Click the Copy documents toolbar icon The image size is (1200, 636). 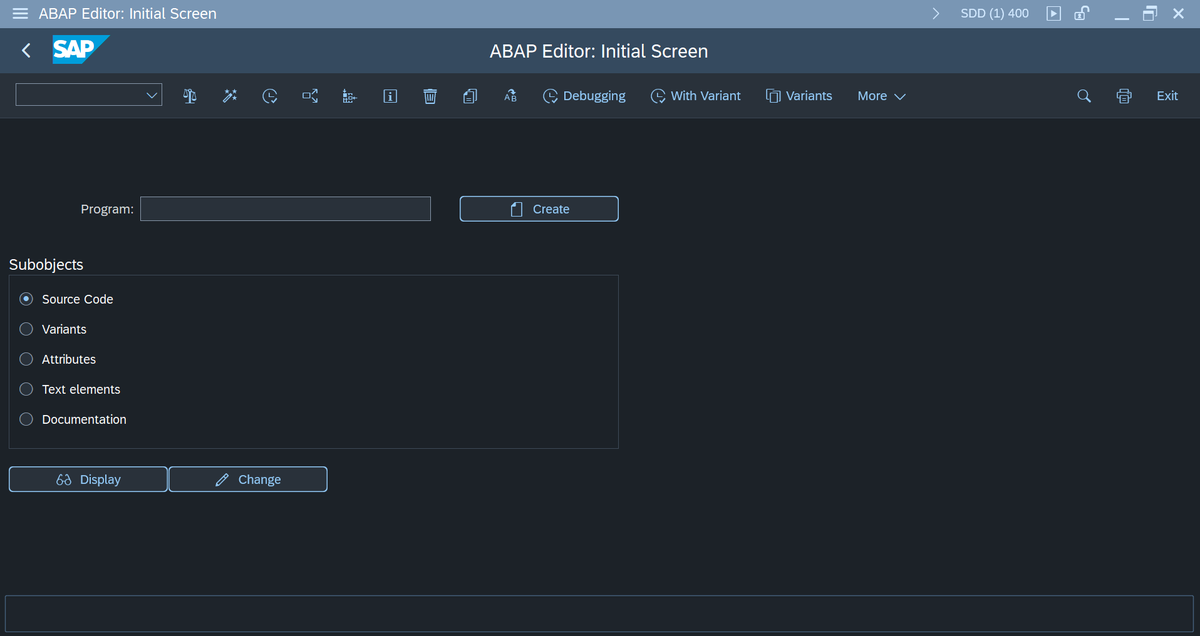coord(470,96)
